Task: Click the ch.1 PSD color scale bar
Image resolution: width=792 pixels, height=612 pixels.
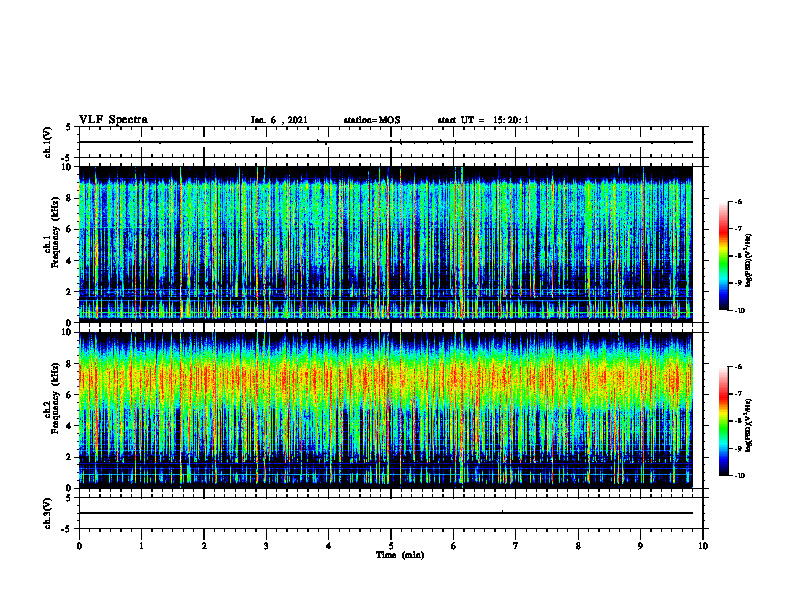Action: click(x=723, y=256)
